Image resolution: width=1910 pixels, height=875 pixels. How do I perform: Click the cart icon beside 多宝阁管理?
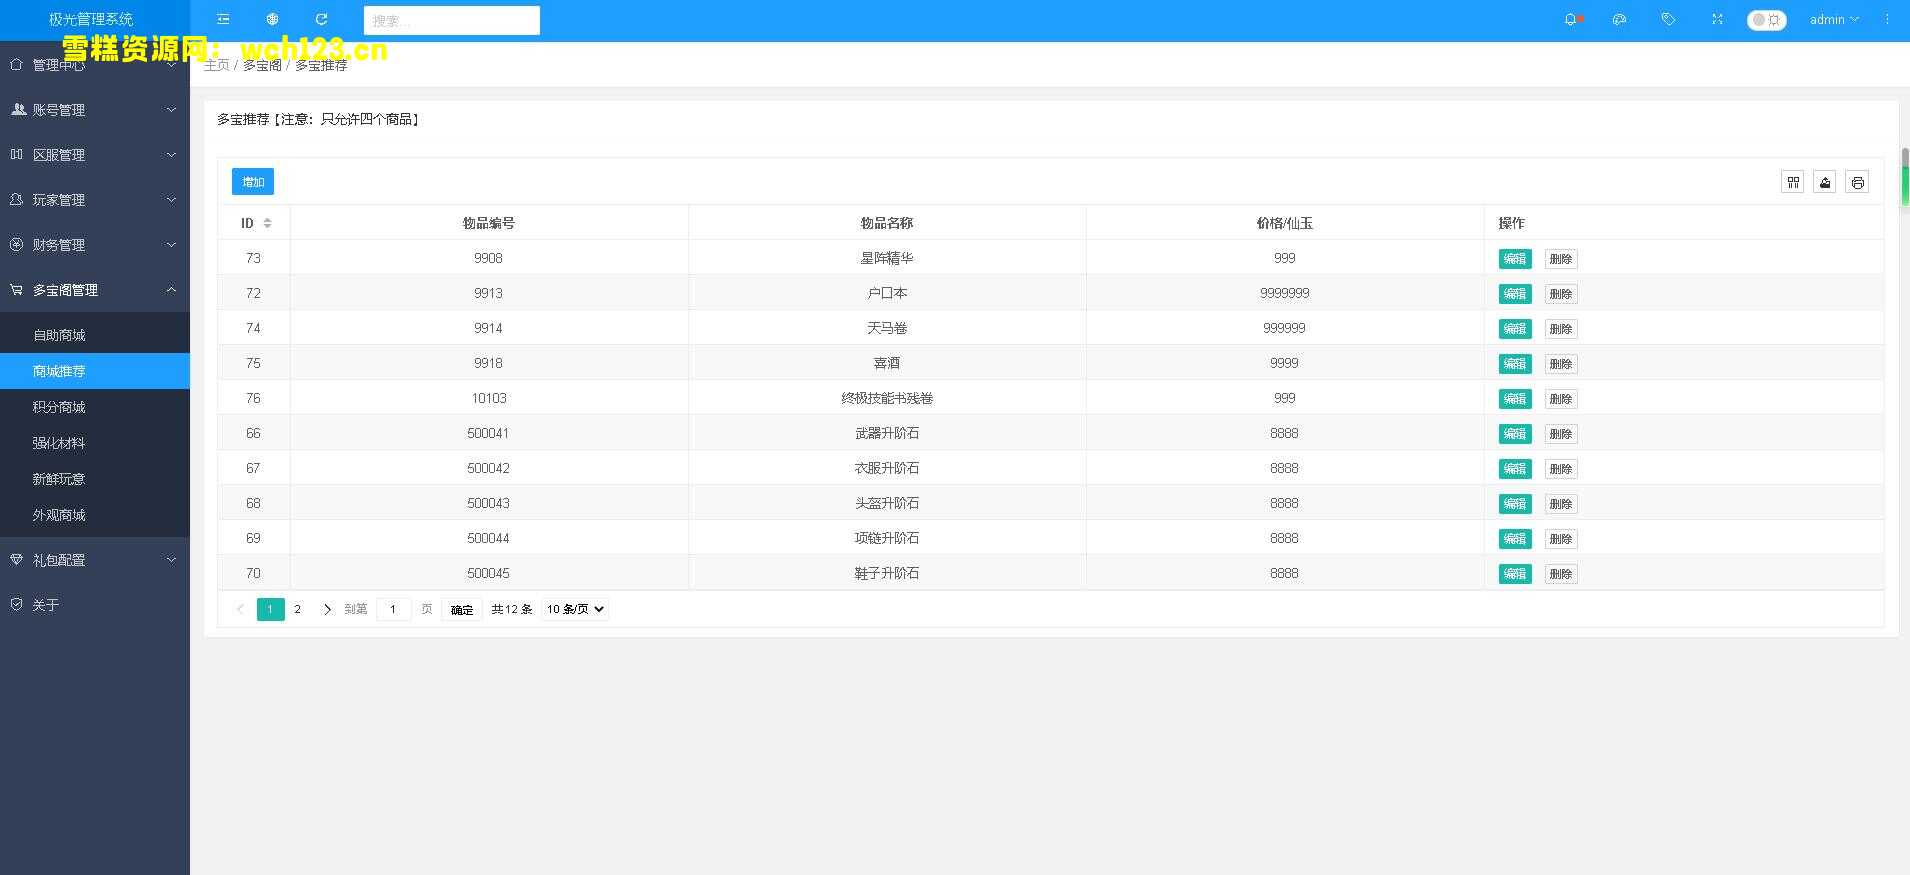(x=16, y=289)
